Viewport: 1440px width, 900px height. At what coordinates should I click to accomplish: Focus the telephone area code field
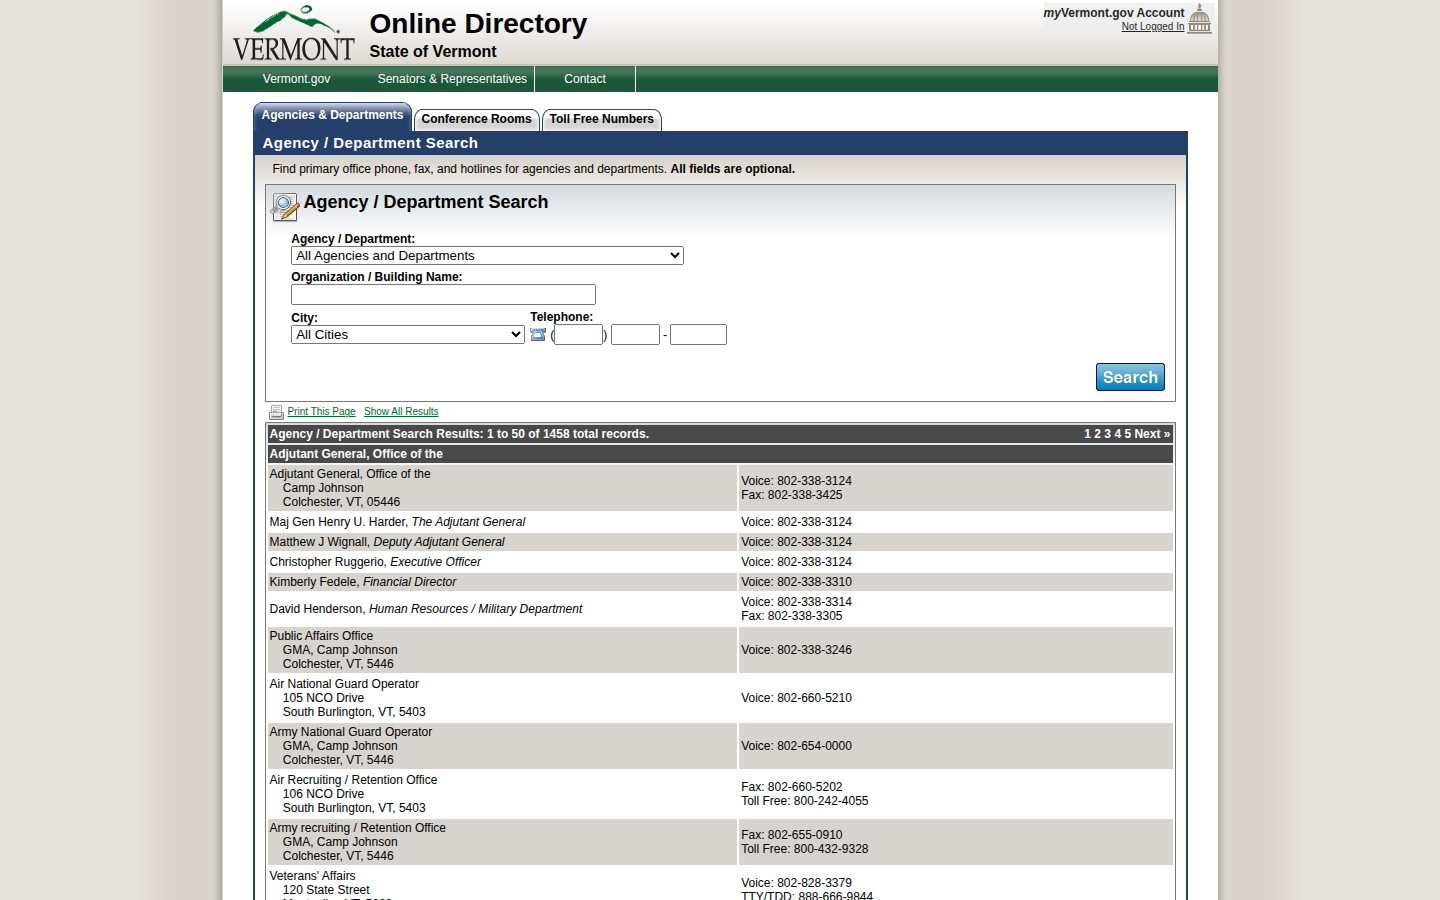(x=579, y=335)
